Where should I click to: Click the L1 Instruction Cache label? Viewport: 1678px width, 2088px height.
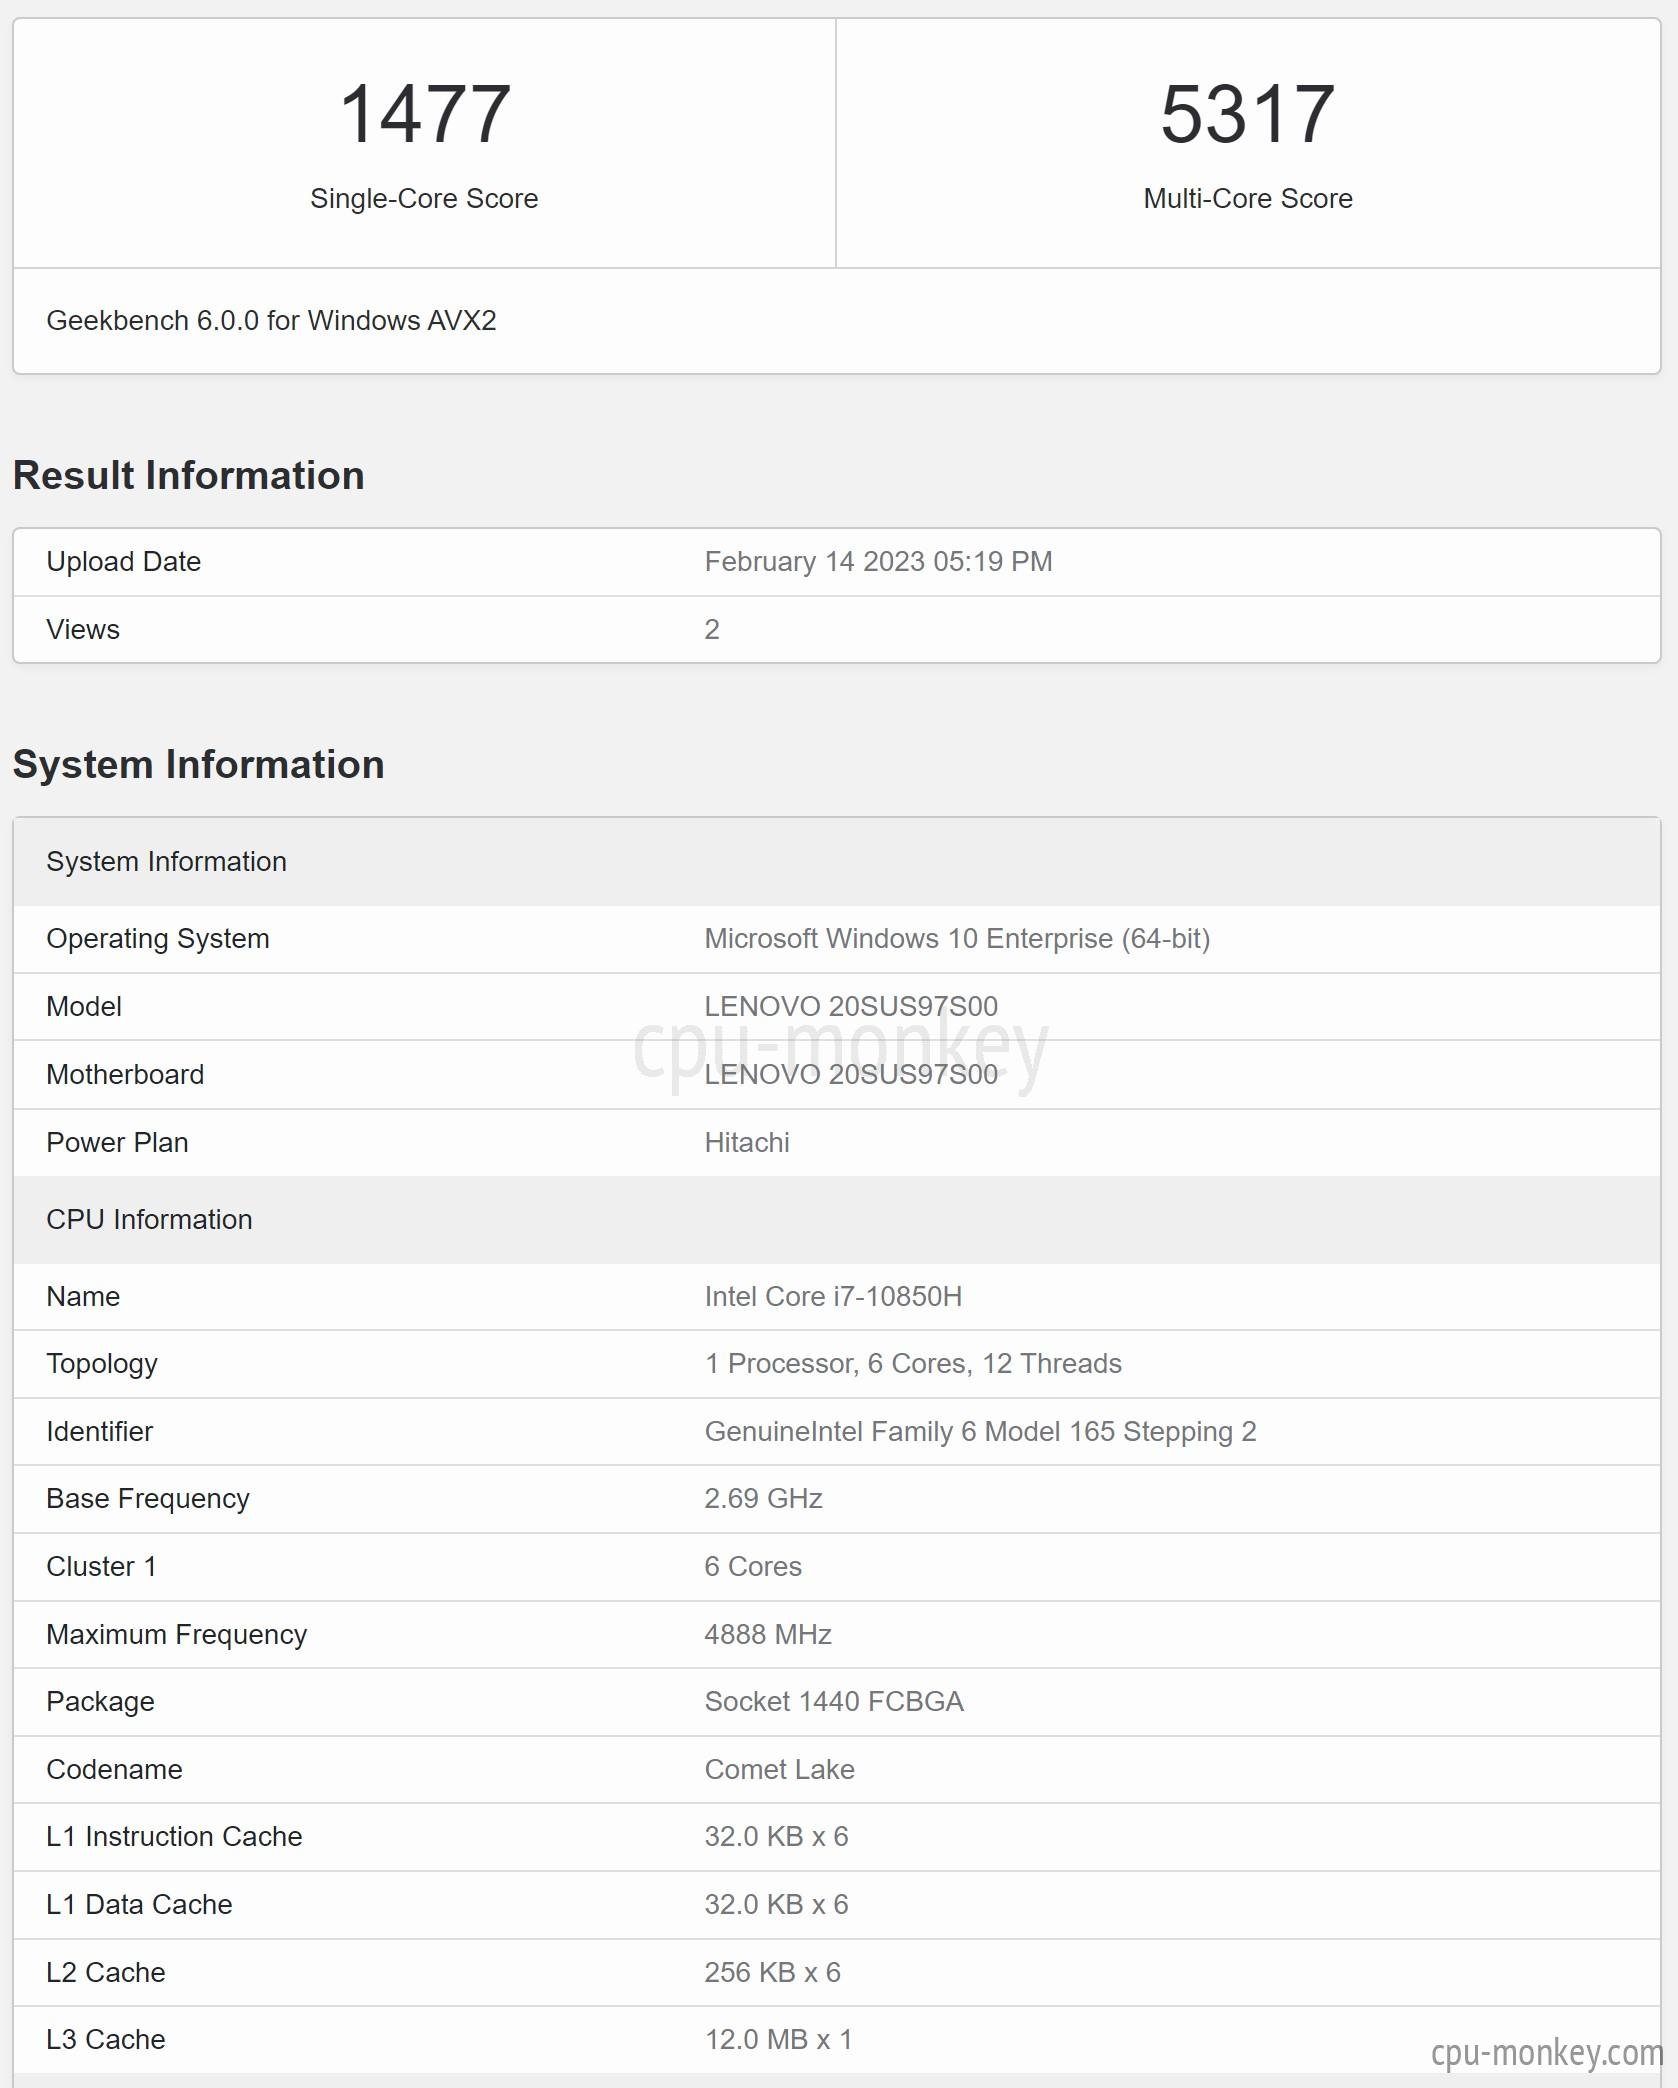174,1836
